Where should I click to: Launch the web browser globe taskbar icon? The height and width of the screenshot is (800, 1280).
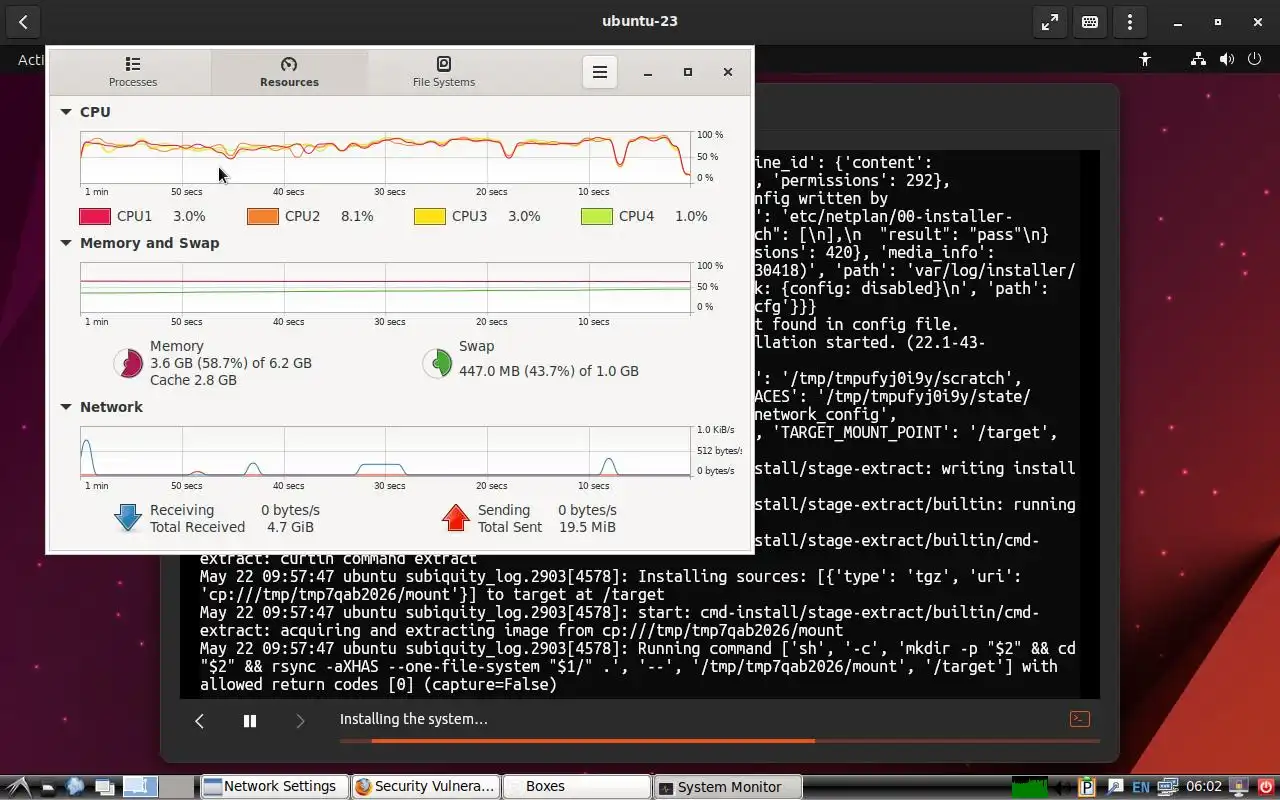tap(75, 787)
